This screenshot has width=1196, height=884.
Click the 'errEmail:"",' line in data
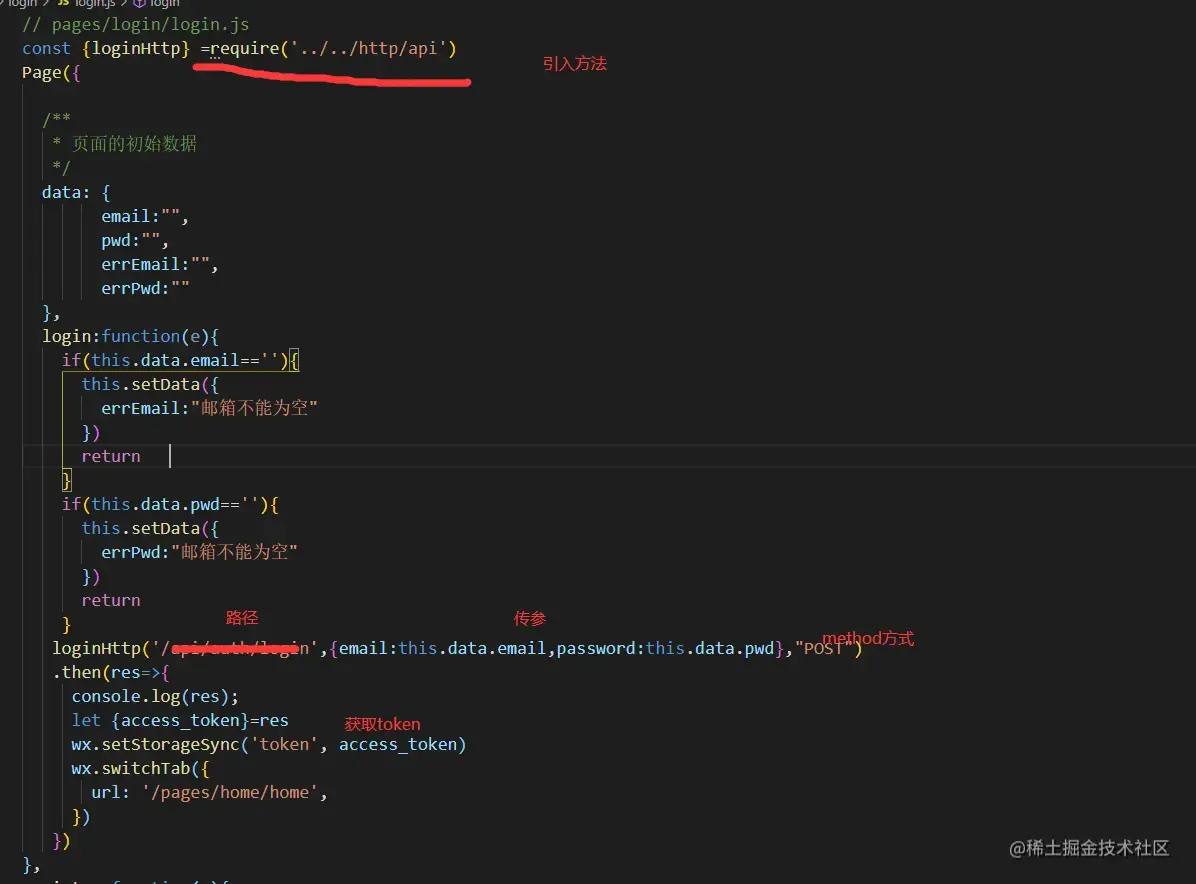click(159, 264)
